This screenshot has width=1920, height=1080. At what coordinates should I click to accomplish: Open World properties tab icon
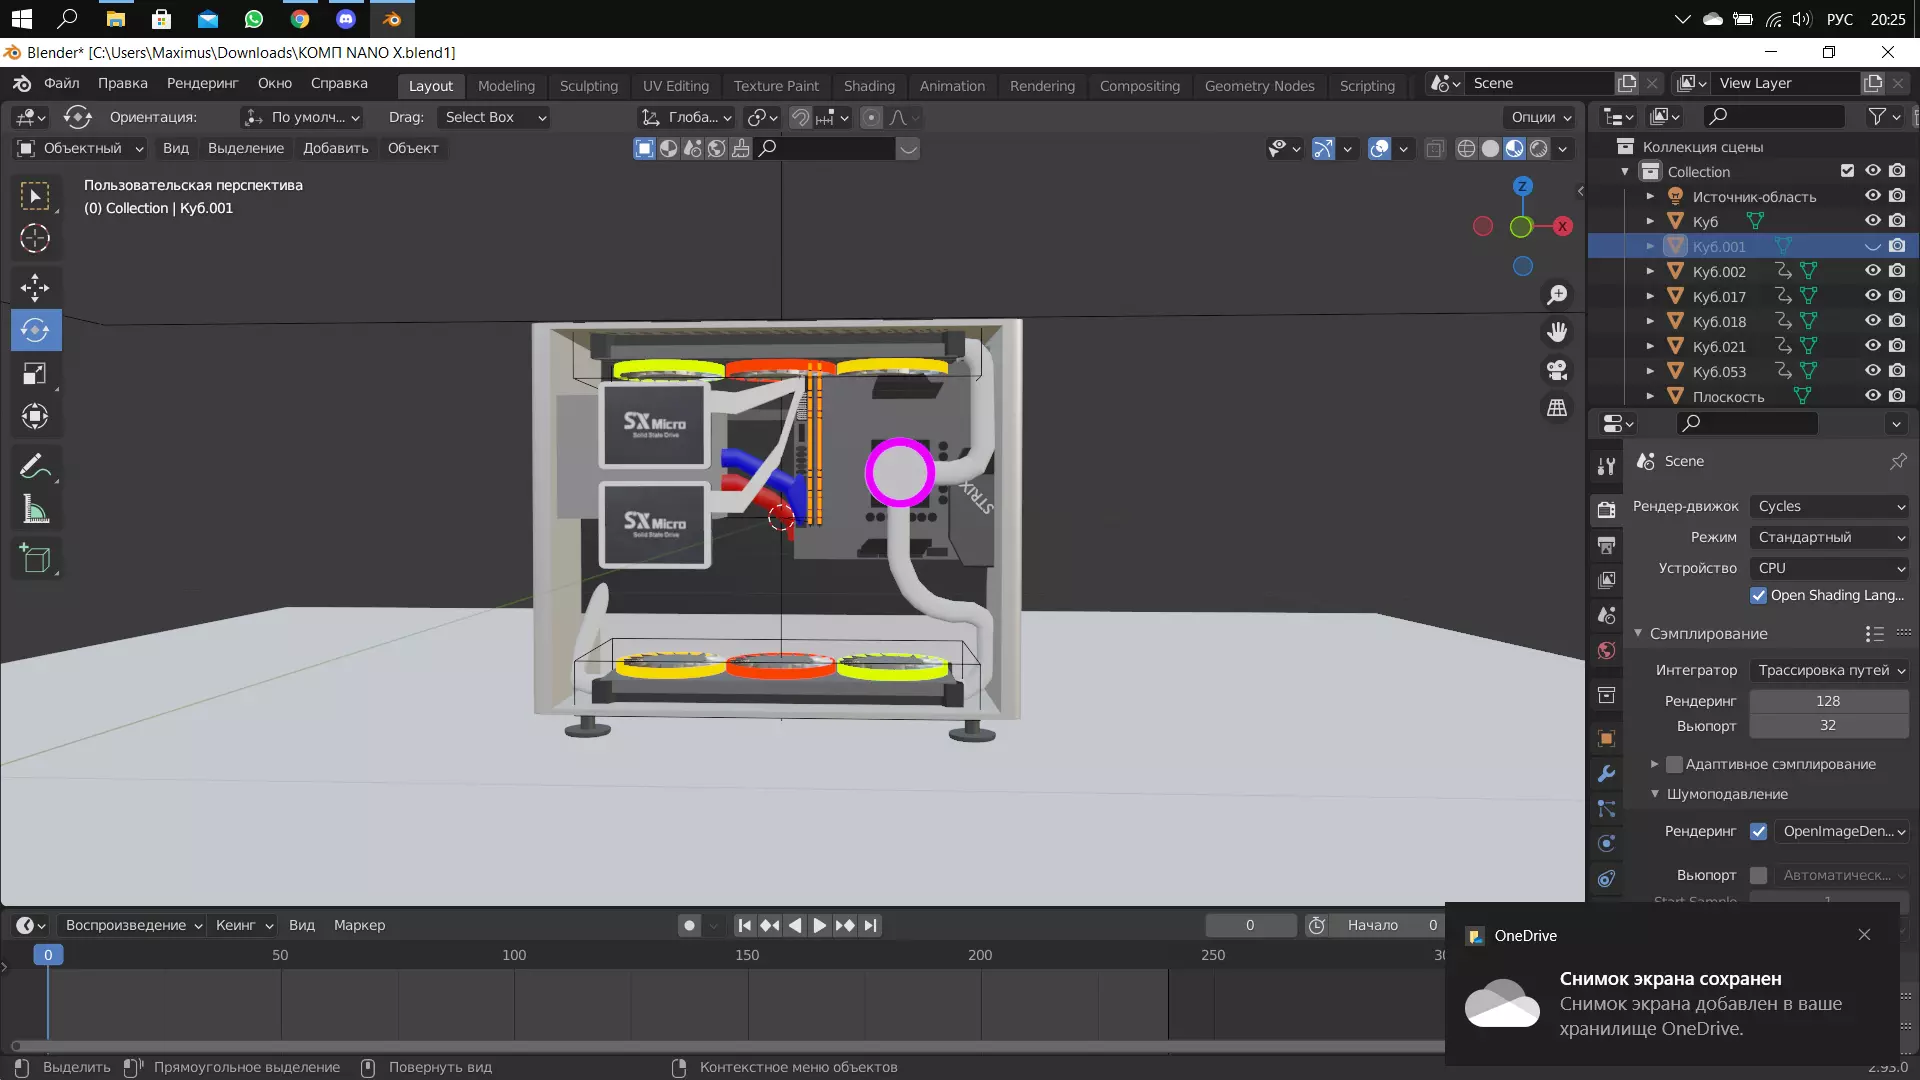point(1606,651)
